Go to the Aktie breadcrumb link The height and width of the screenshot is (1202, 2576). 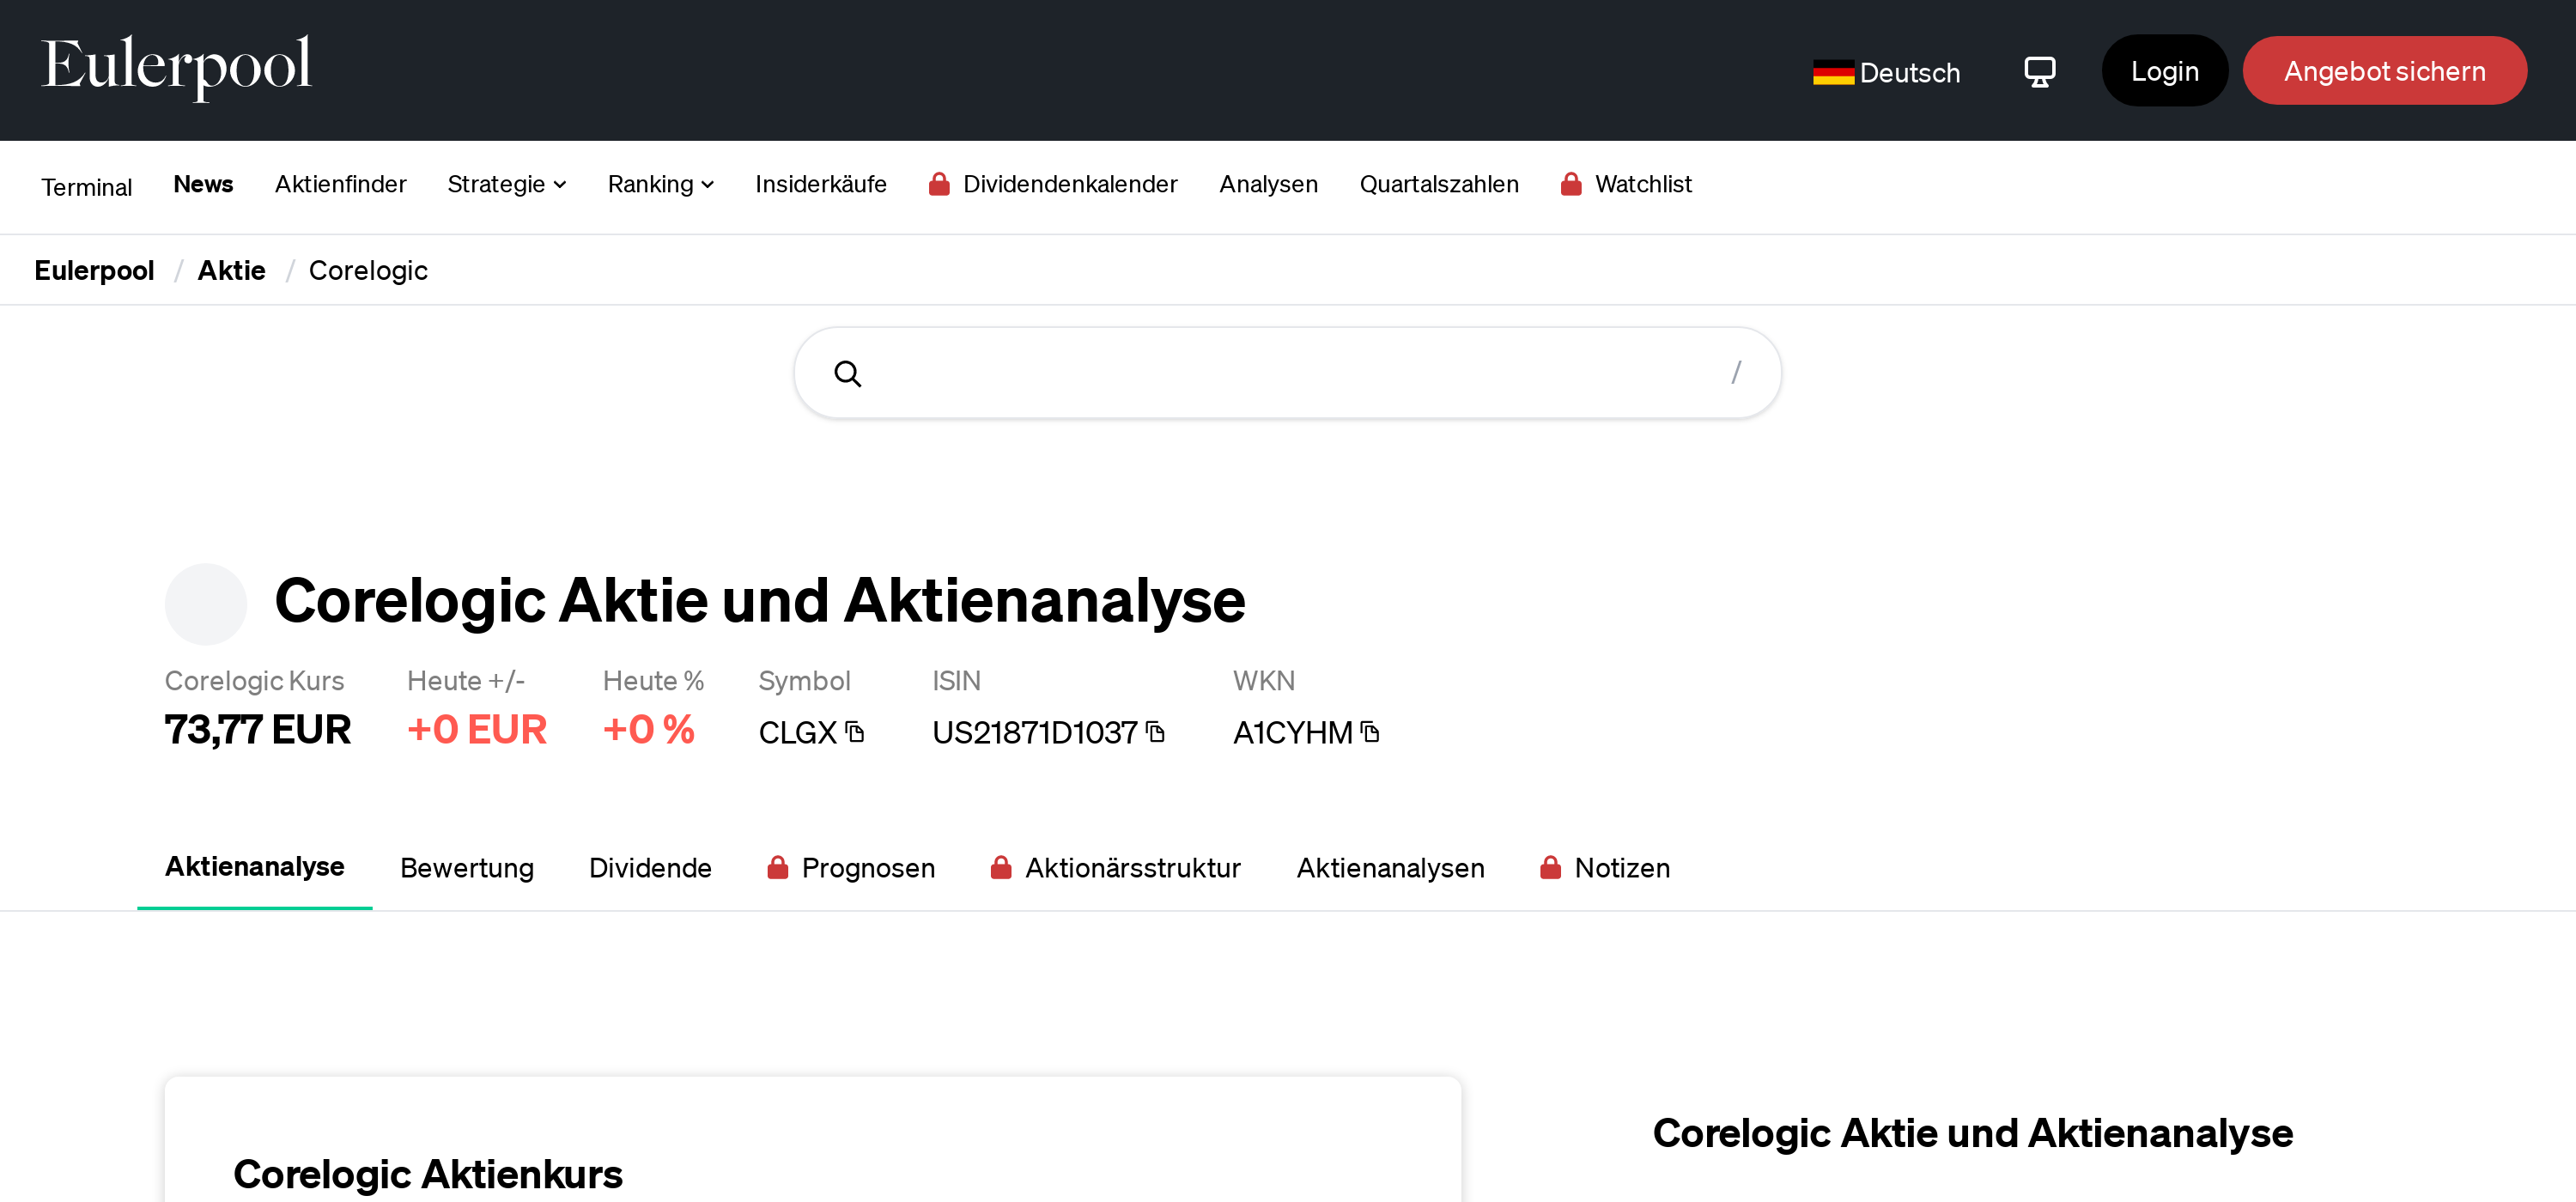(x=231, y=270)
